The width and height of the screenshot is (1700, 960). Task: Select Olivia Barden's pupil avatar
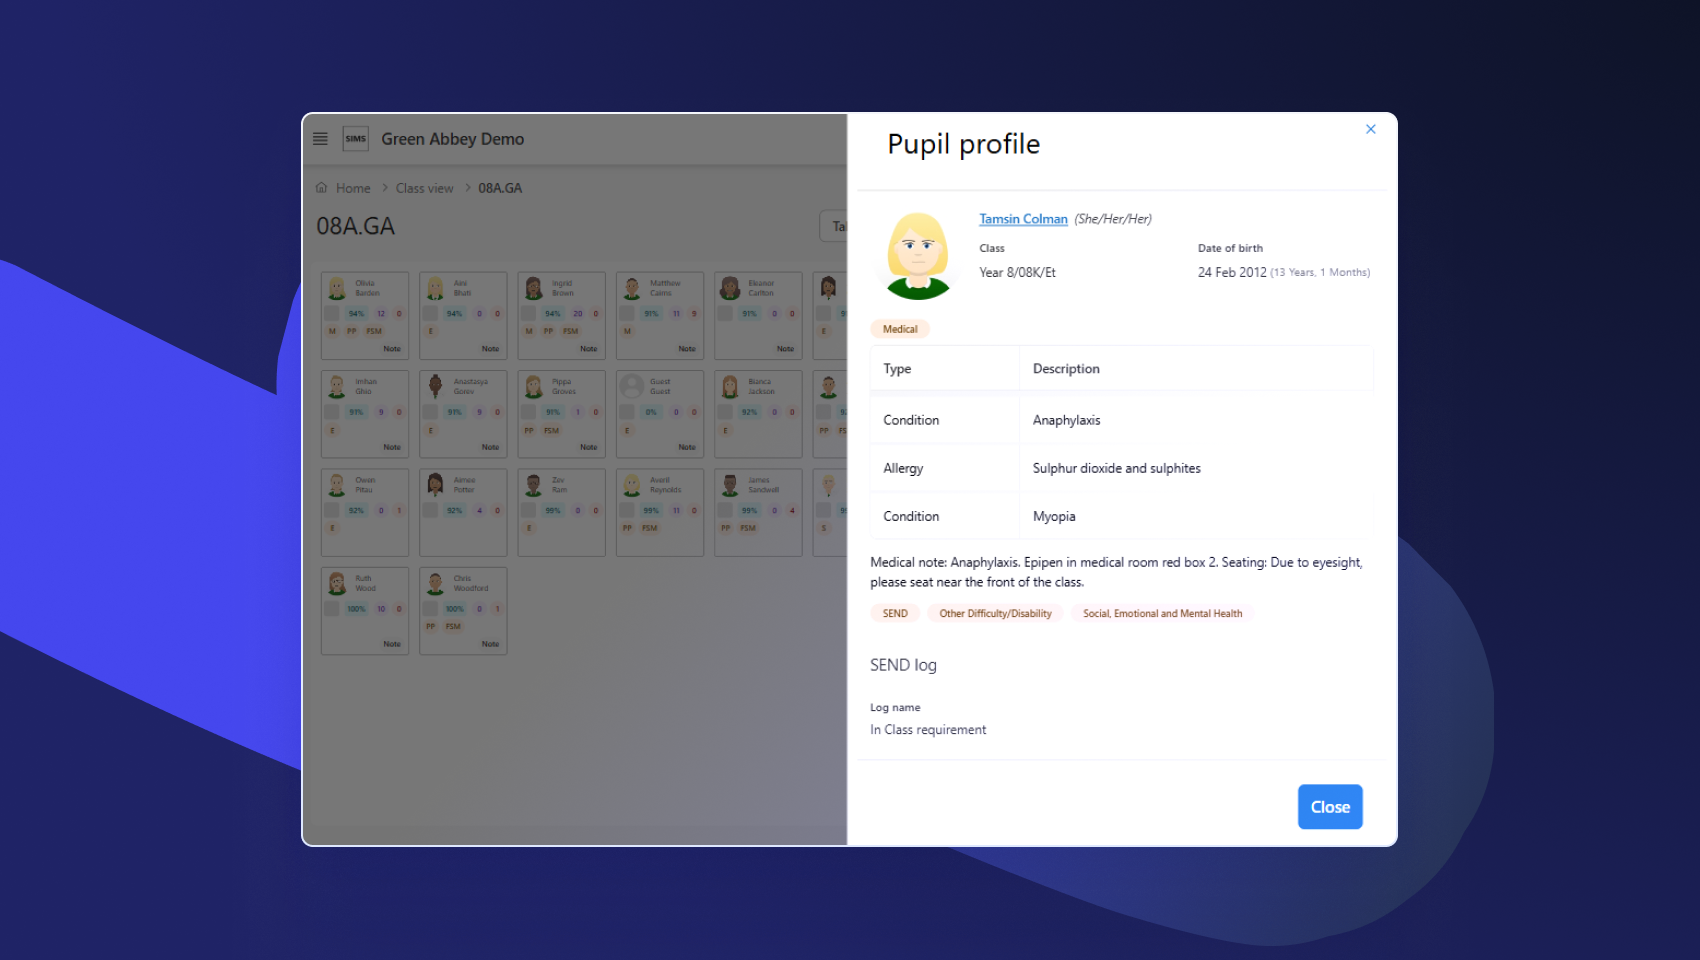[337, 289]
